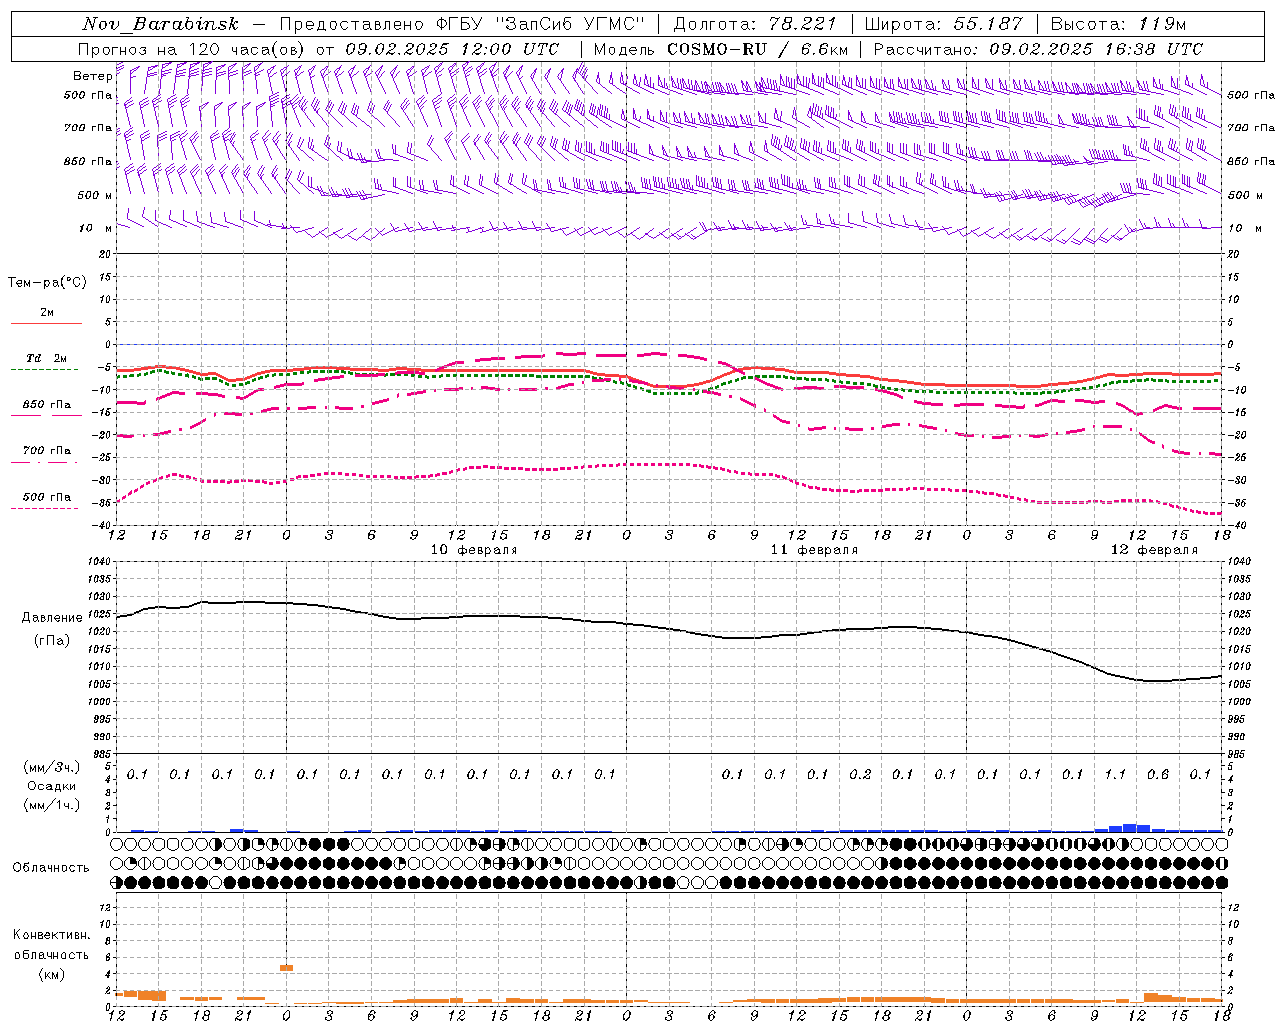Click the Долгота: 78.221 value
Viewport: 1280px width, 1024px height.
[754, 24]
